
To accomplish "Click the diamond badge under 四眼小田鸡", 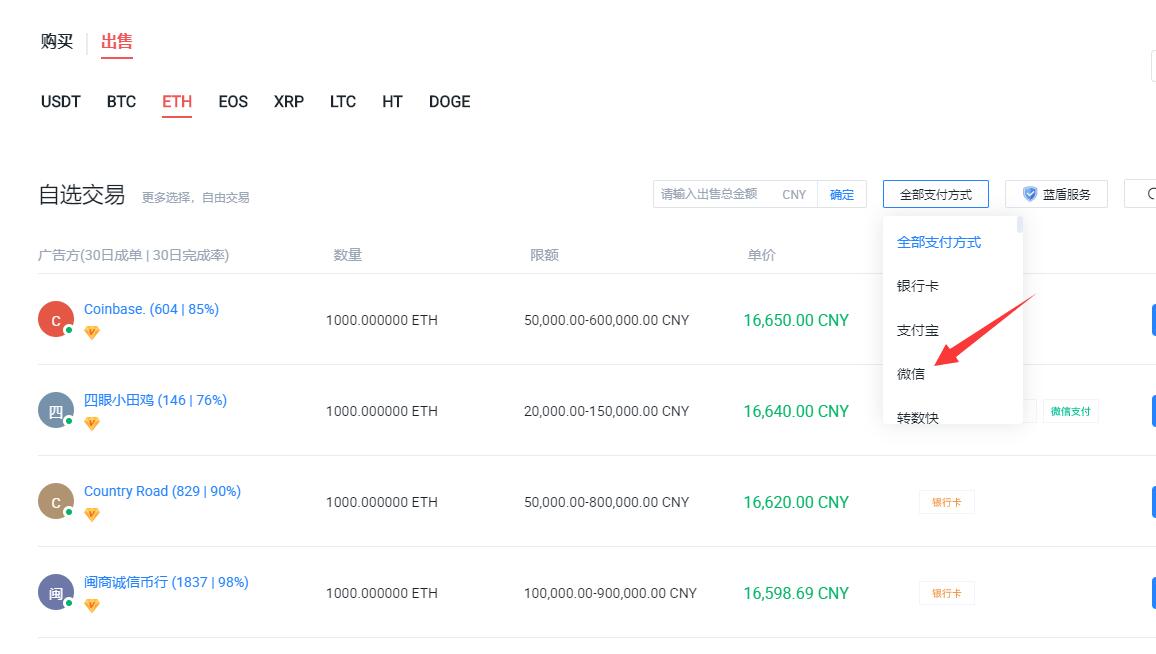I will pyautogui.click(x=91, y=423).
